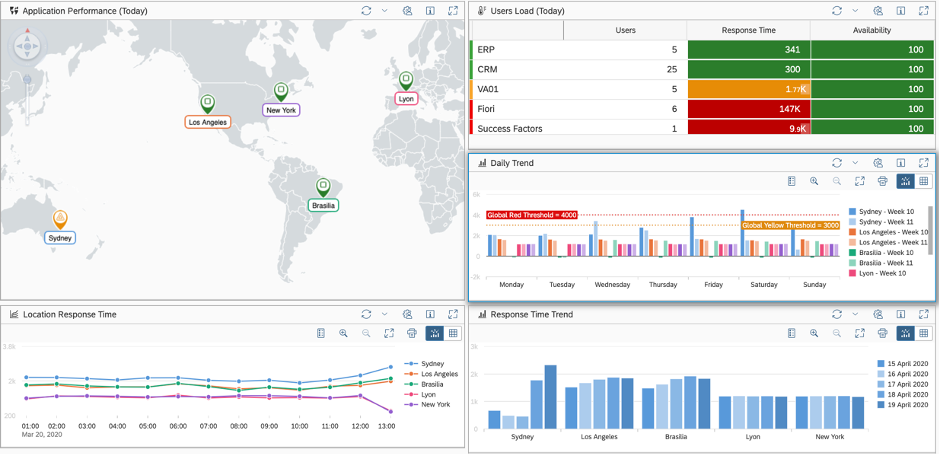The image size is (939, 454).
Task: Open full screen for Location Response Time chart
Action: [x=388, y=333]
